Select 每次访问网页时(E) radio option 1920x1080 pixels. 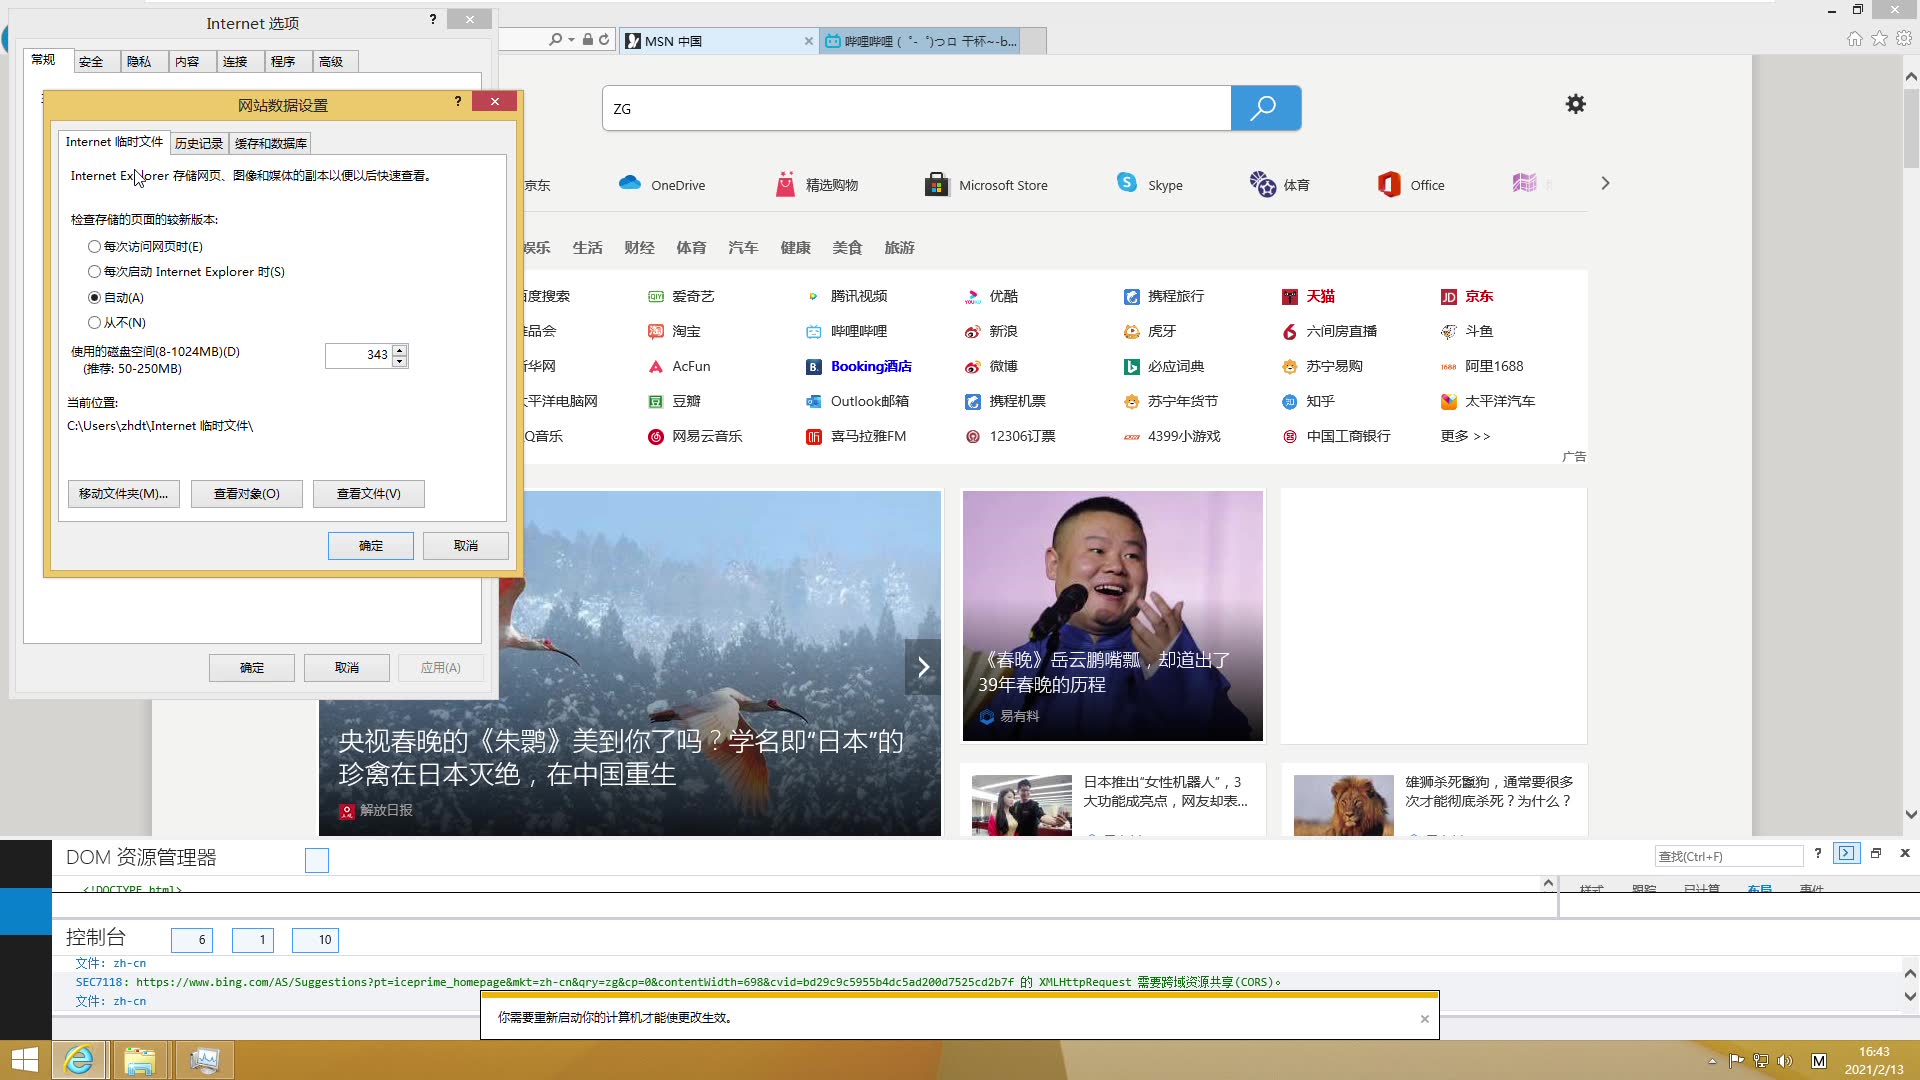(x=94, y=246)
